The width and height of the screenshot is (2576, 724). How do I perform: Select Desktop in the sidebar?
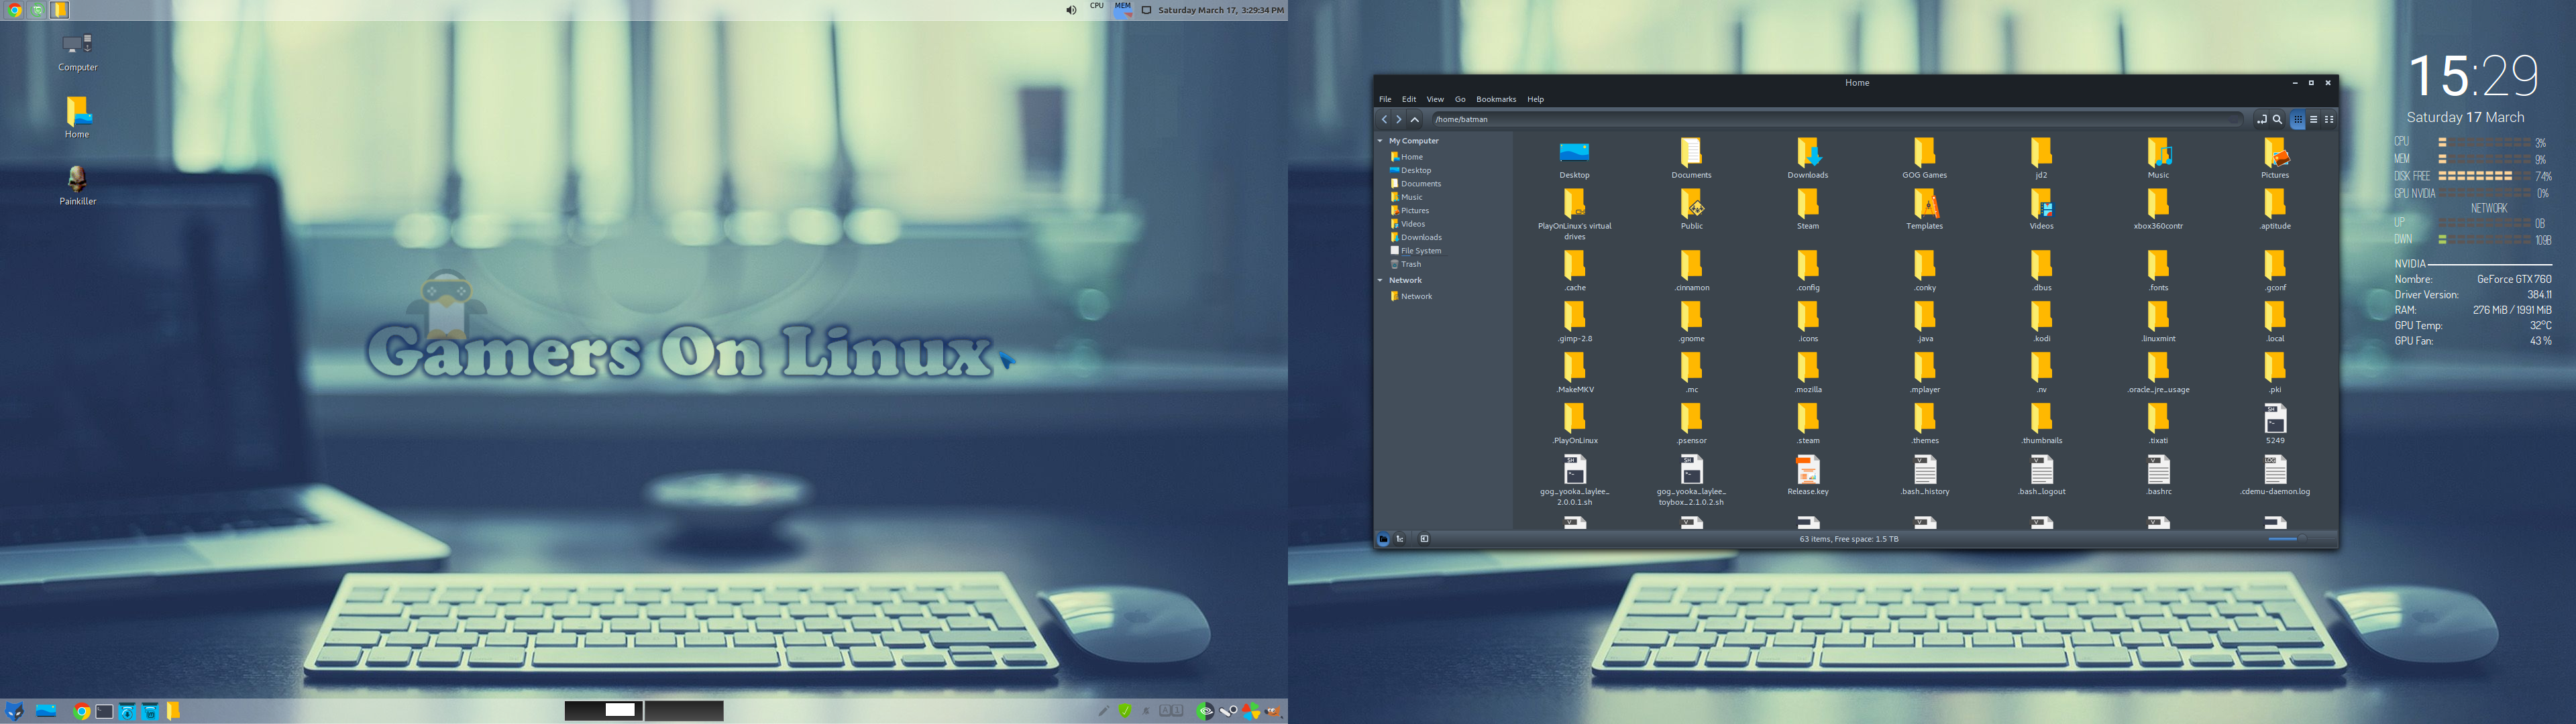tap(1410, 170)
